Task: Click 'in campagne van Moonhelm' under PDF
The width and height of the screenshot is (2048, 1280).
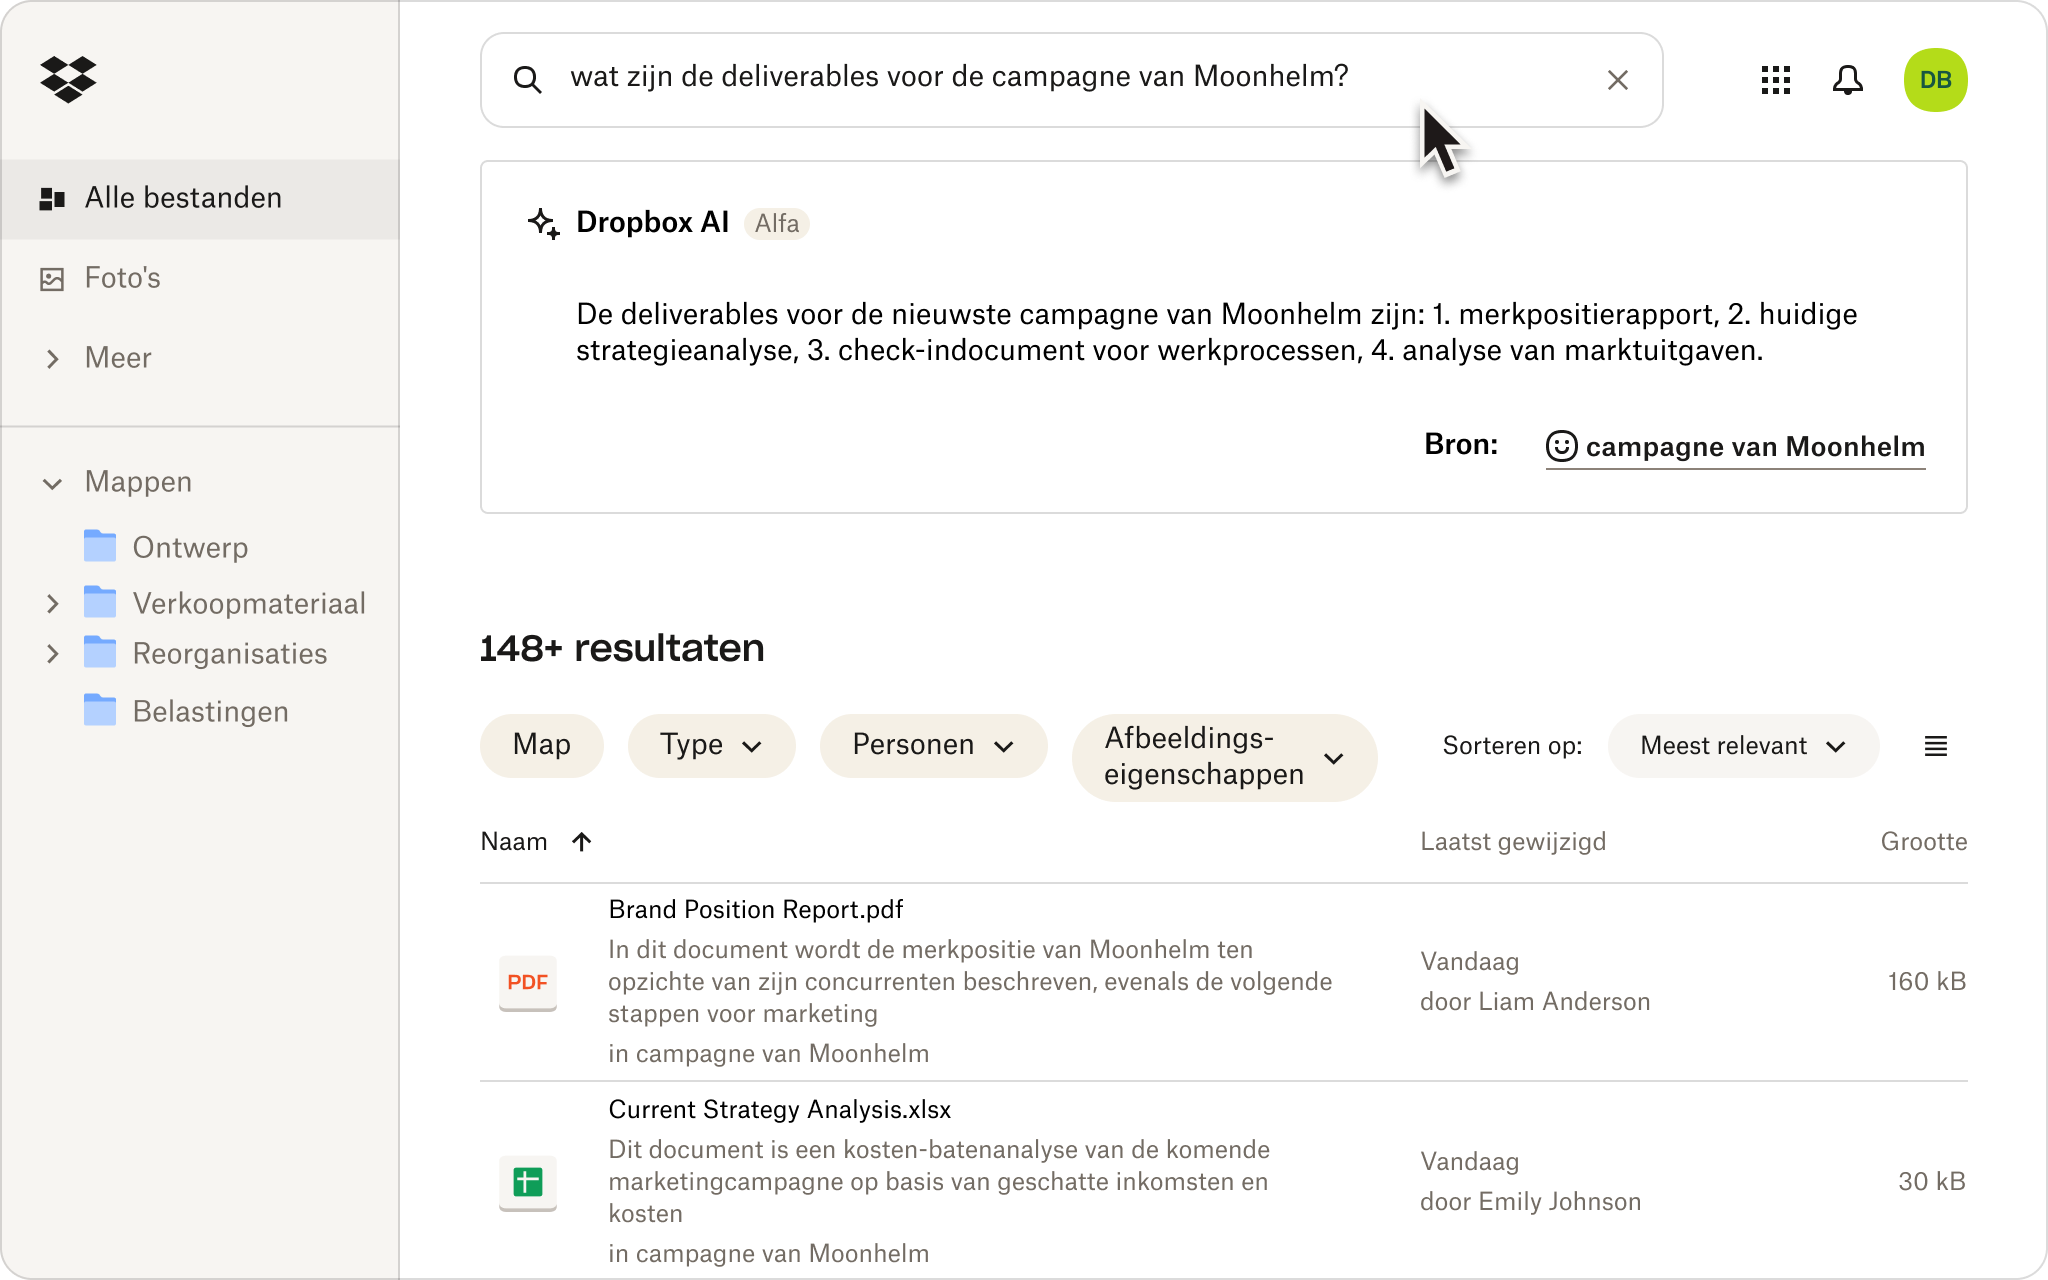Action: pyautogui.click(x=768, y=1054)
